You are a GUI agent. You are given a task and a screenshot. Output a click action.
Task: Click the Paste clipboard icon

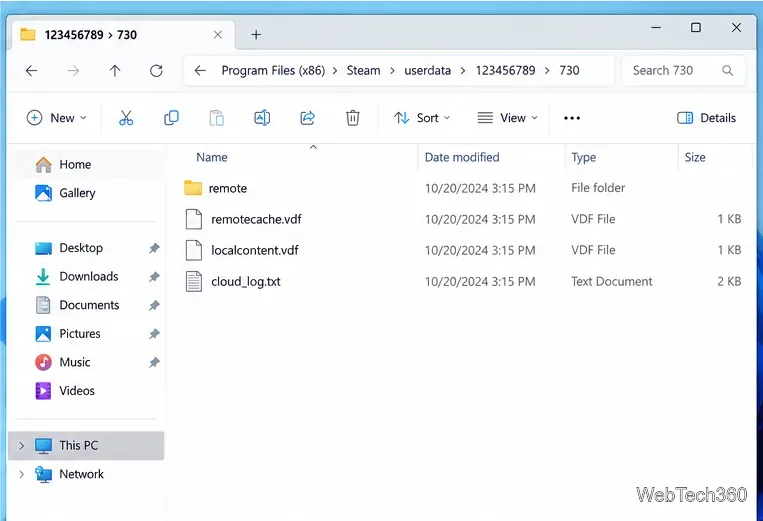(x=217, y=118)
